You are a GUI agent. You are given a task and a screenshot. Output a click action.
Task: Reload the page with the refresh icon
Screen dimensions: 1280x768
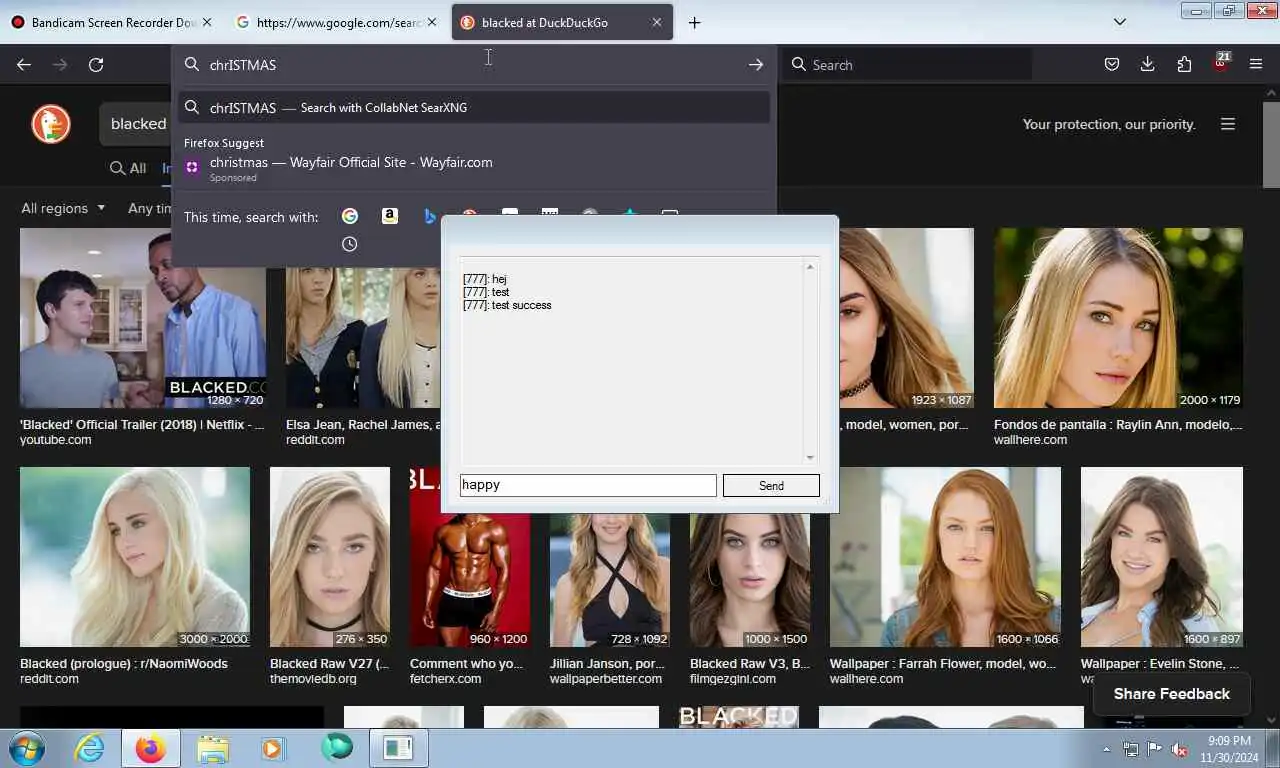click(96, 64)
